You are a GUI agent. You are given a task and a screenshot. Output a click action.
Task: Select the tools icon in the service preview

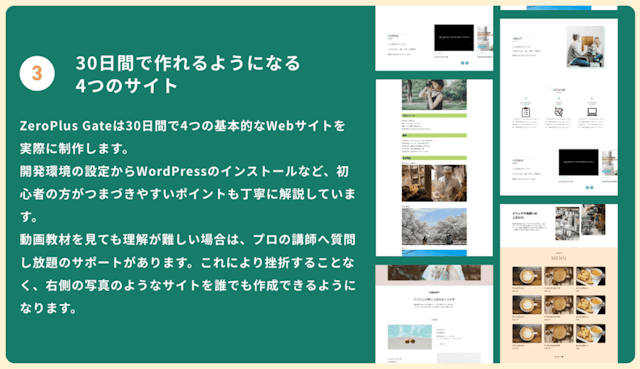point(559,112)
